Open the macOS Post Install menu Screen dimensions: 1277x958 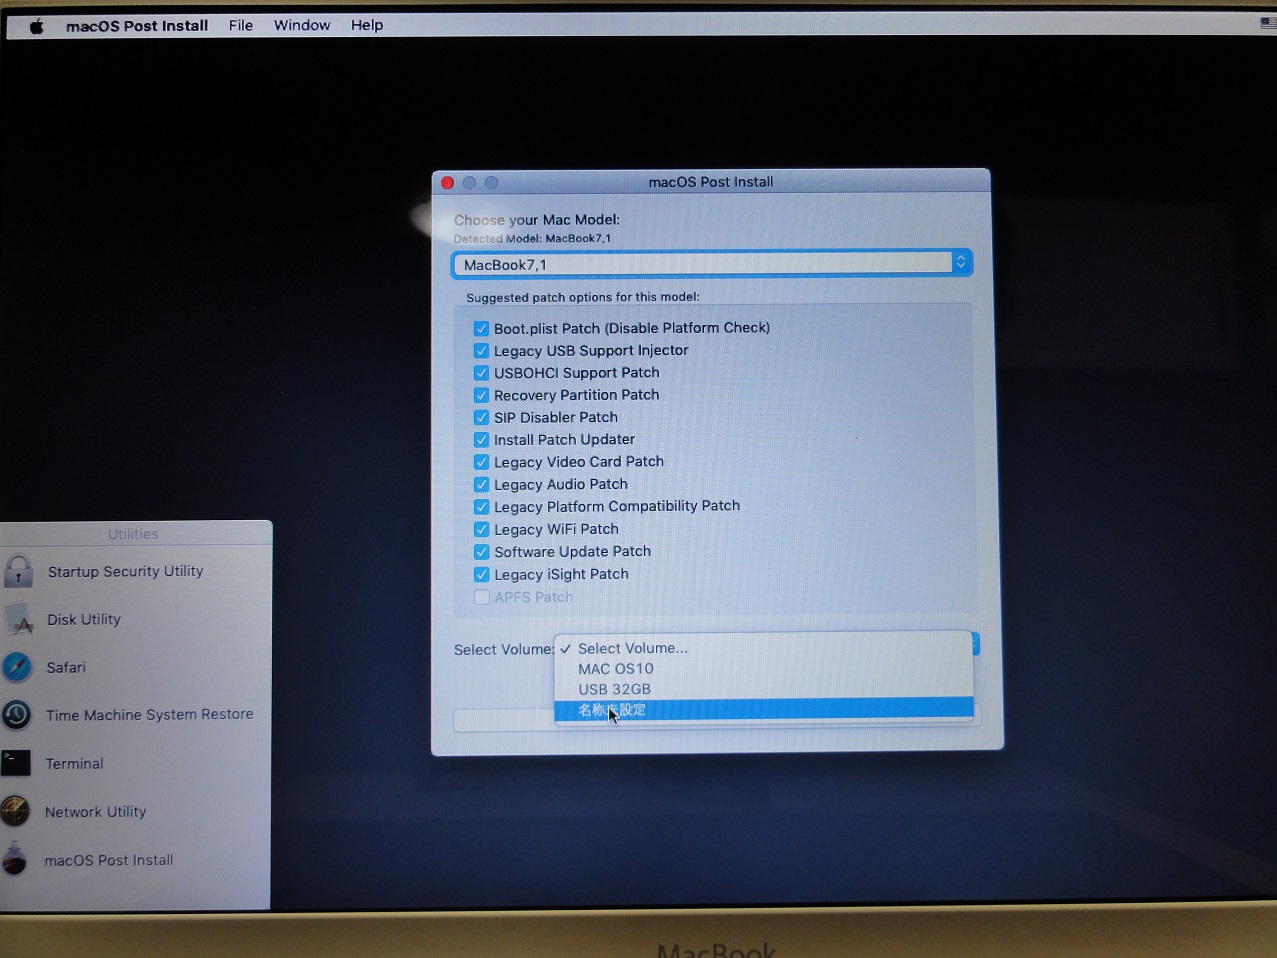click(x=137, y=26)
